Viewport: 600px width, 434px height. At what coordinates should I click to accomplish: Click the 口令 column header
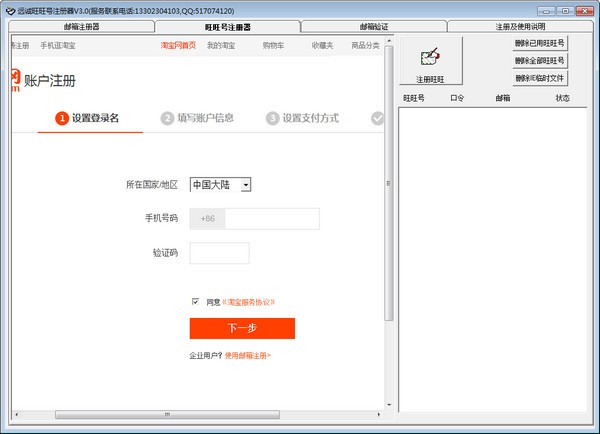click(457, 98)
